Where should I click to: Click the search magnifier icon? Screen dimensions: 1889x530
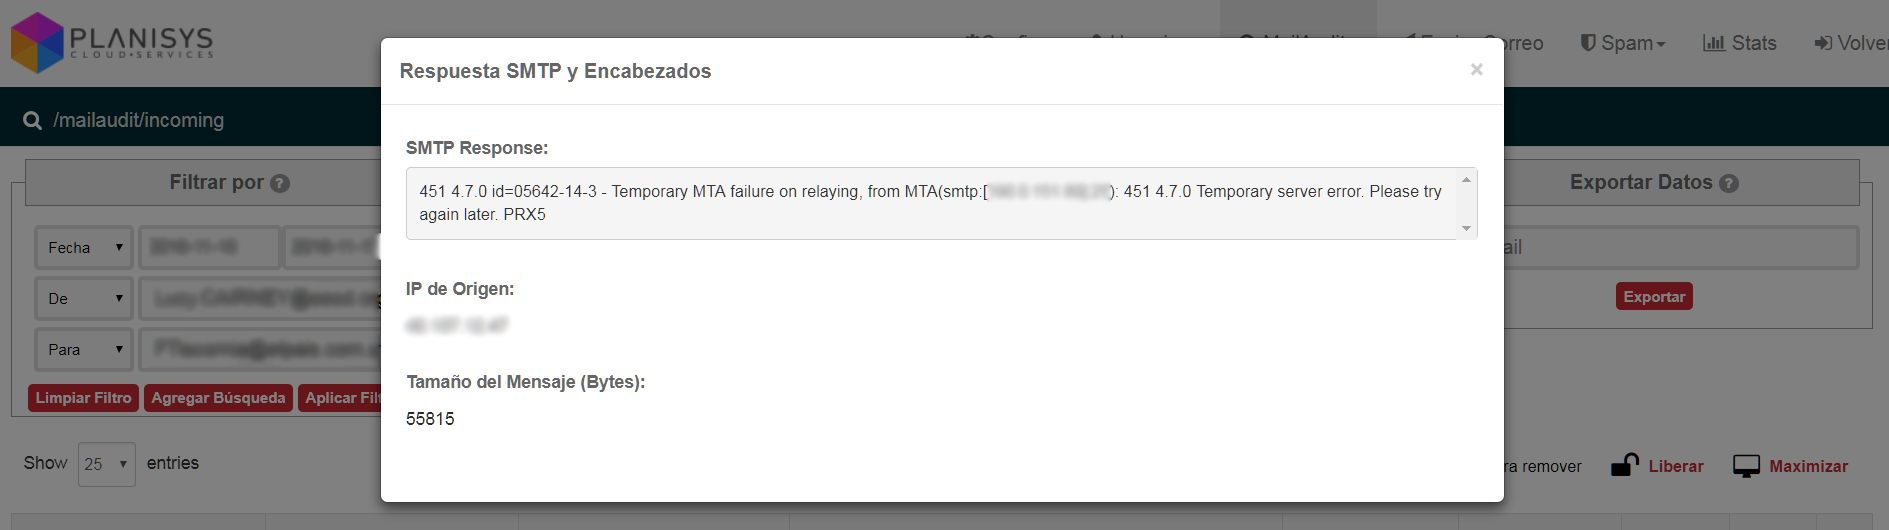33,120
